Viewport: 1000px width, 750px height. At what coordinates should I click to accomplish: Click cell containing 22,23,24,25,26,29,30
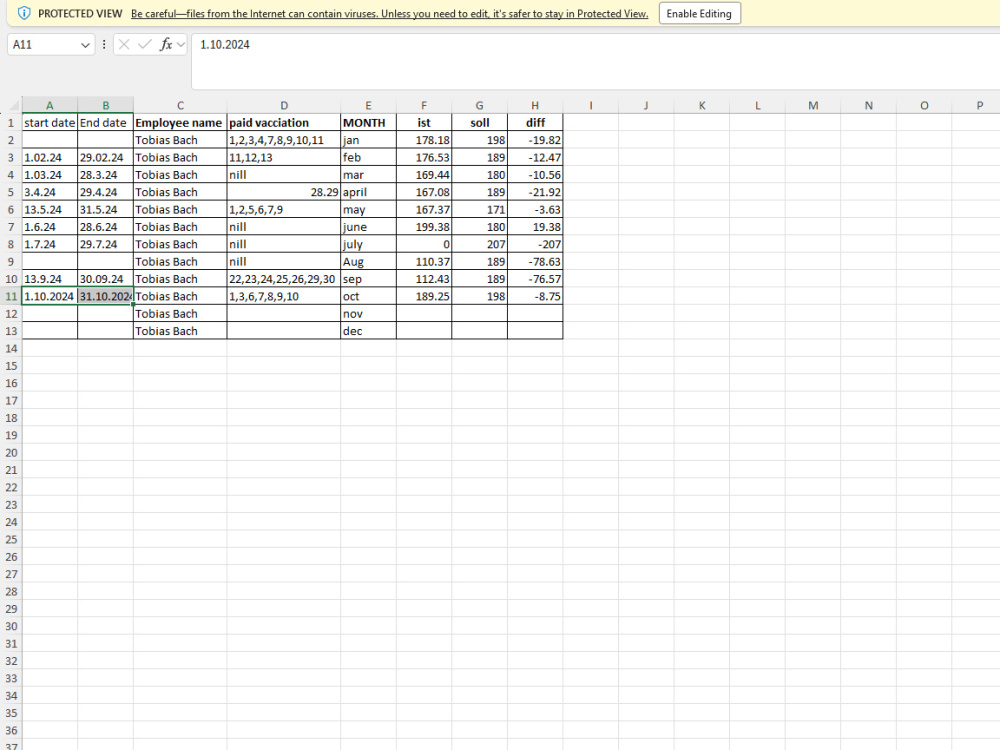pyautogui.click(x=284, y=279)
